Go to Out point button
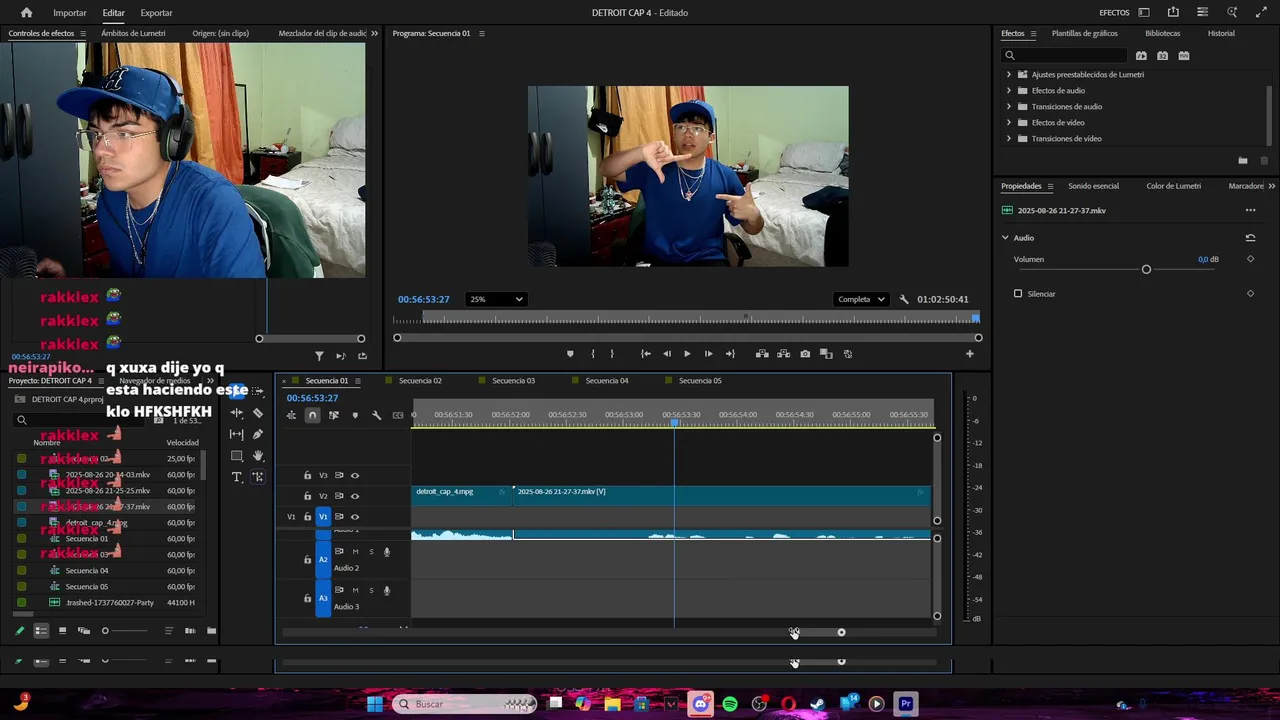 coord(730,354)
